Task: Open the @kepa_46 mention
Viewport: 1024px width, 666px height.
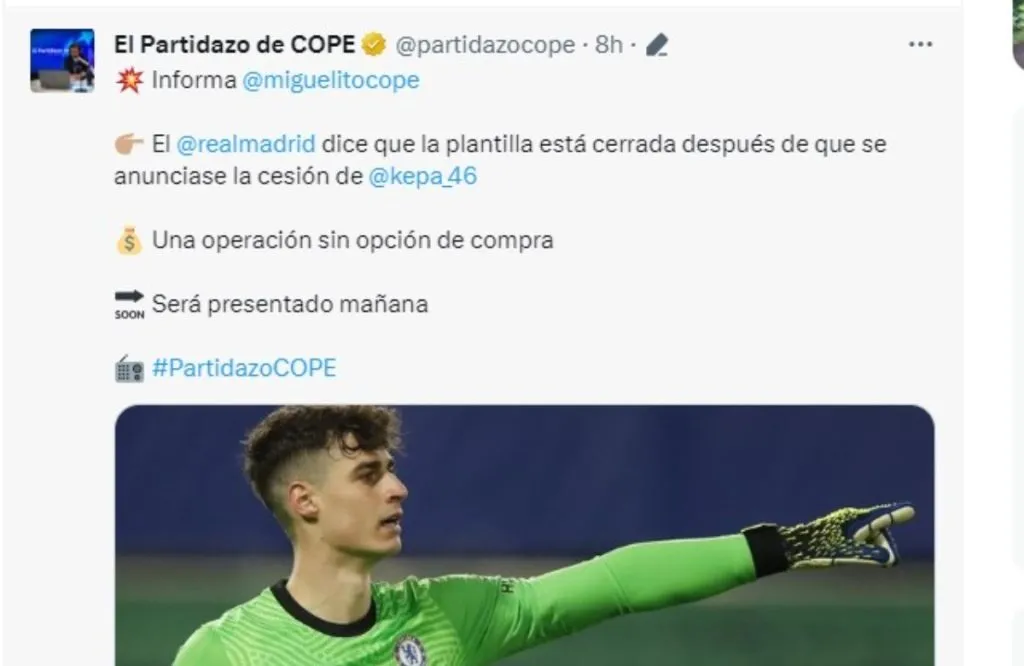Action: (x=423, y=176)
